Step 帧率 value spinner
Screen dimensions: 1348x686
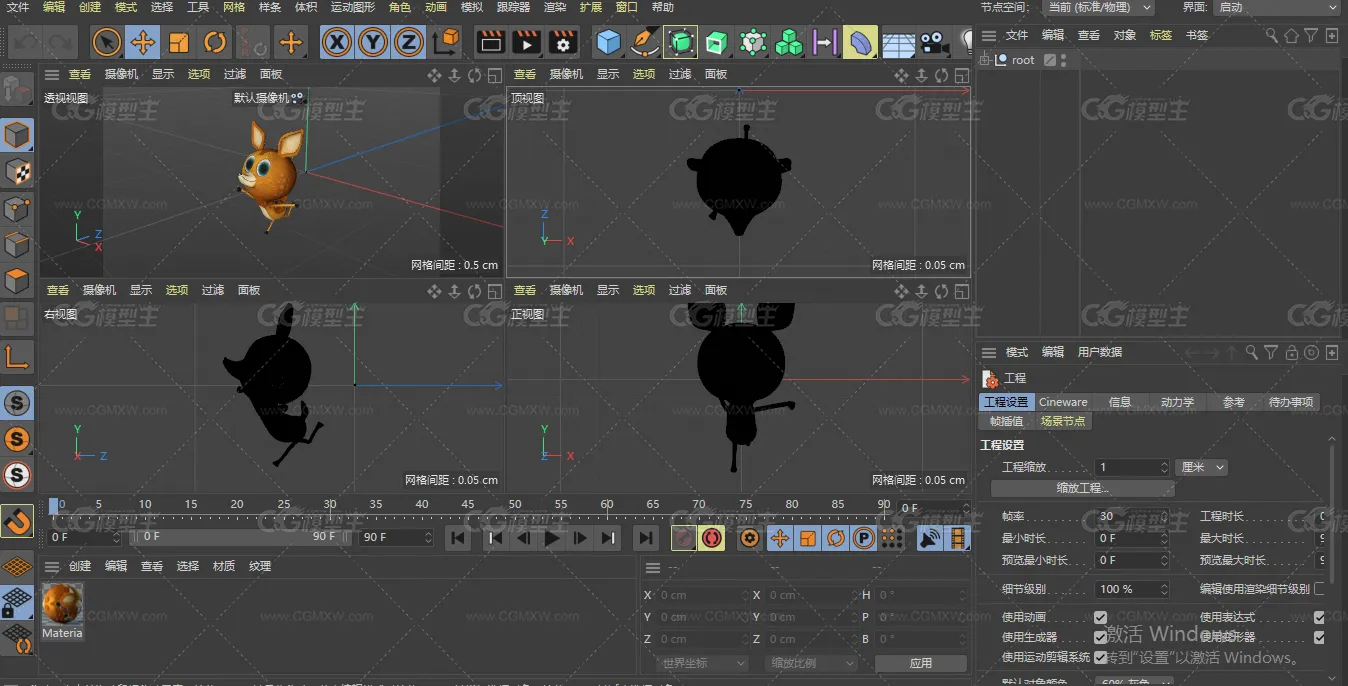tap(1164, 516)
